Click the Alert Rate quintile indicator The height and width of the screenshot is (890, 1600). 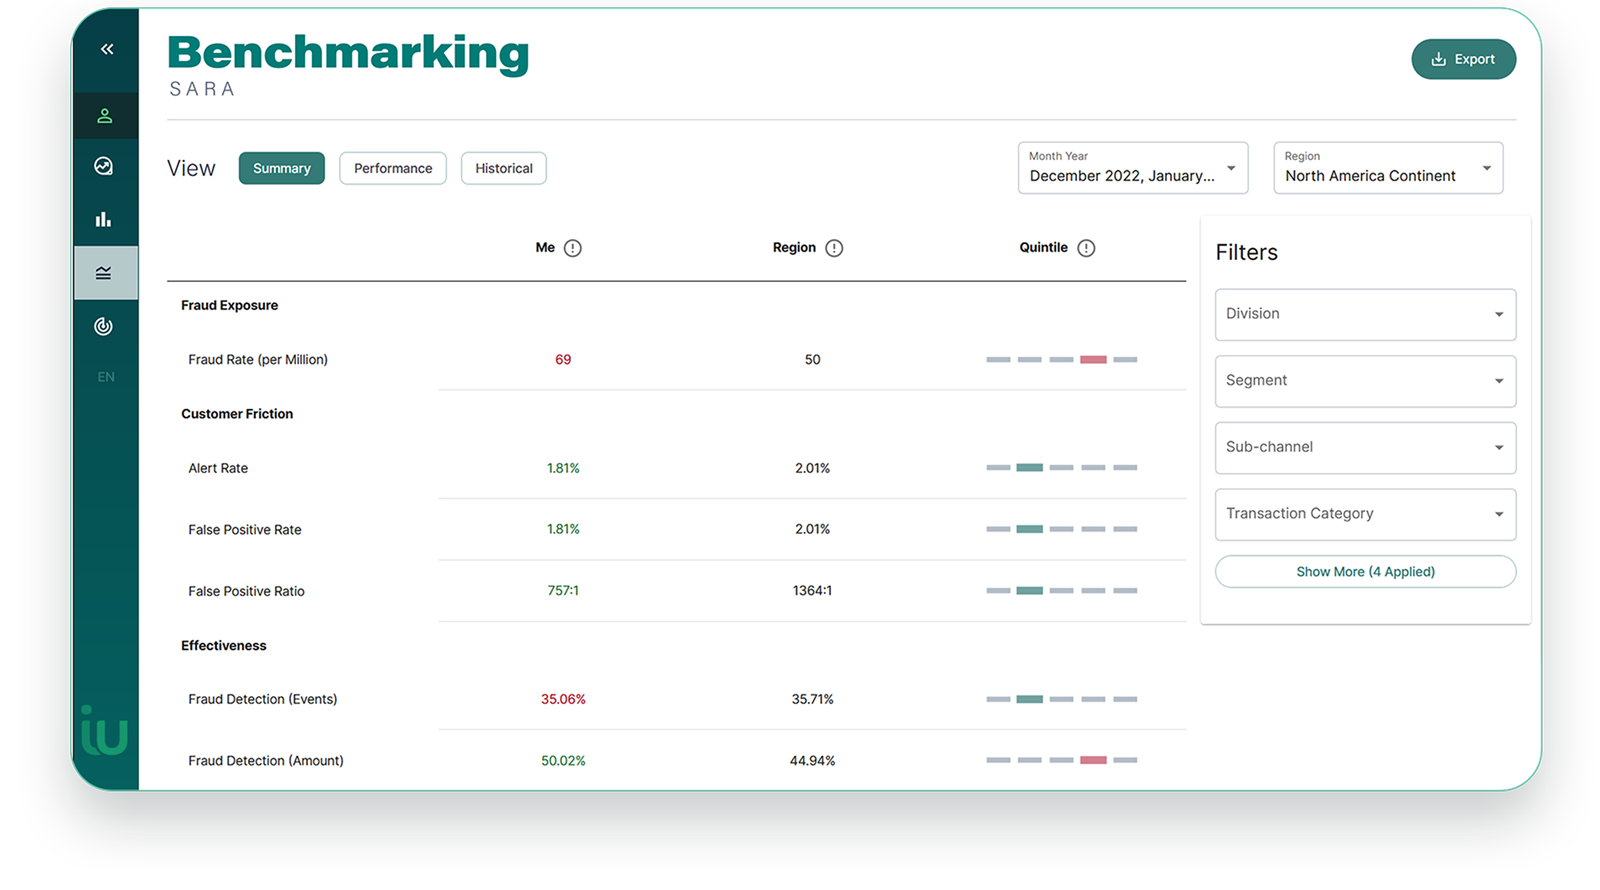click(x=1061, y=467)
